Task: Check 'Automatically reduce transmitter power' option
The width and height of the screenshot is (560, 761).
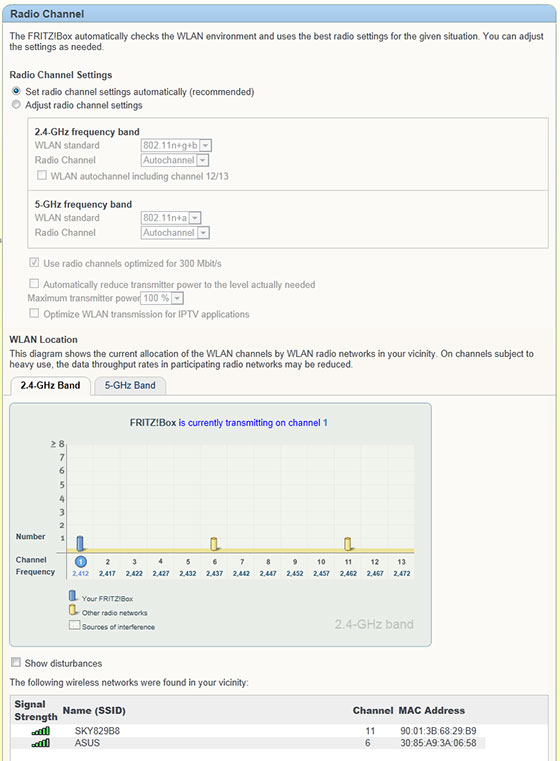Action: tap(34, 283)
